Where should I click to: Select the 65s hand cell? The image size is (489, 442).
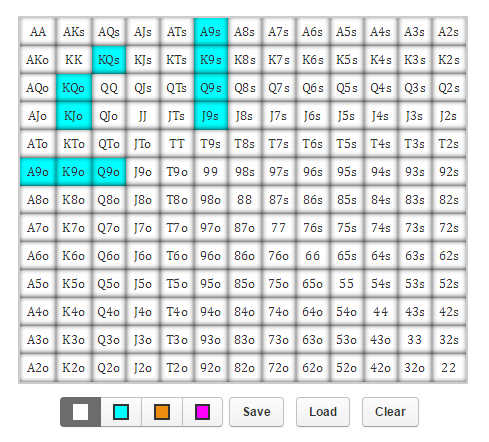[x=347, y=256]
